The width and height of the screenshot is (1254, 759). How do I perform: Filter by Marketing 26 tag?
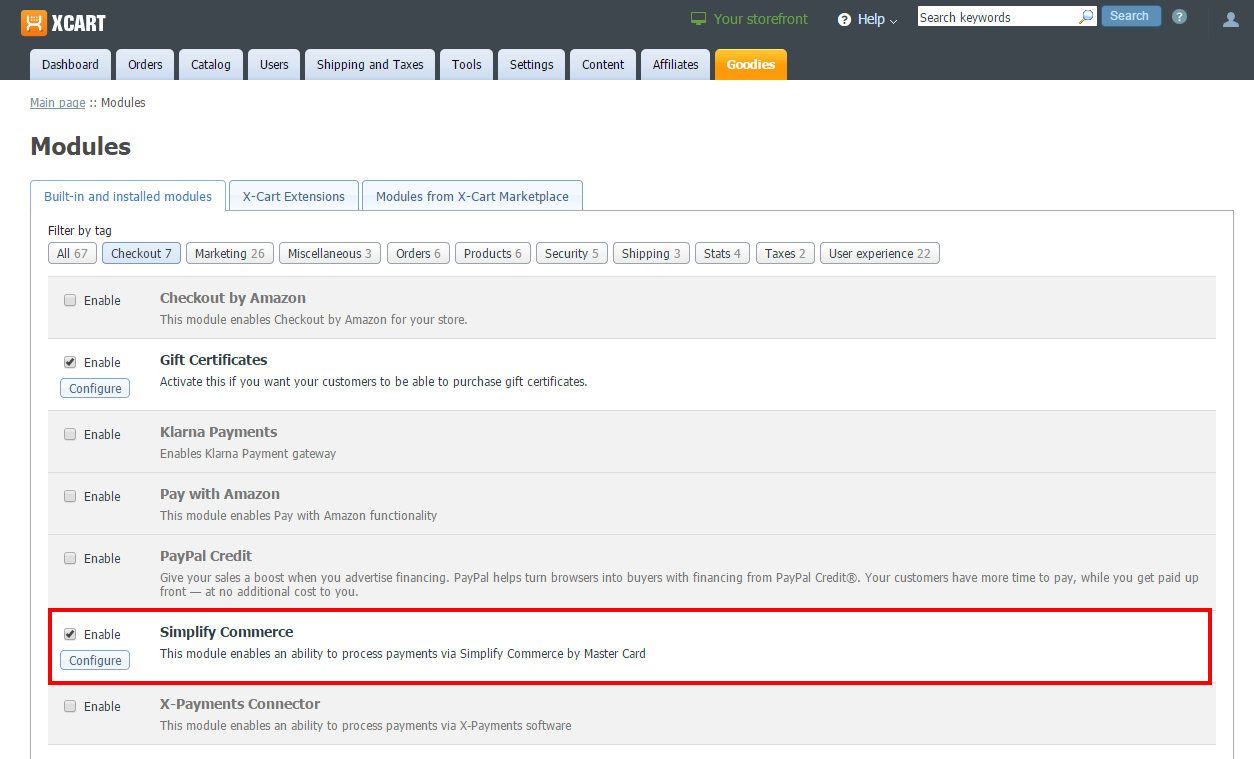pos(230,253)
